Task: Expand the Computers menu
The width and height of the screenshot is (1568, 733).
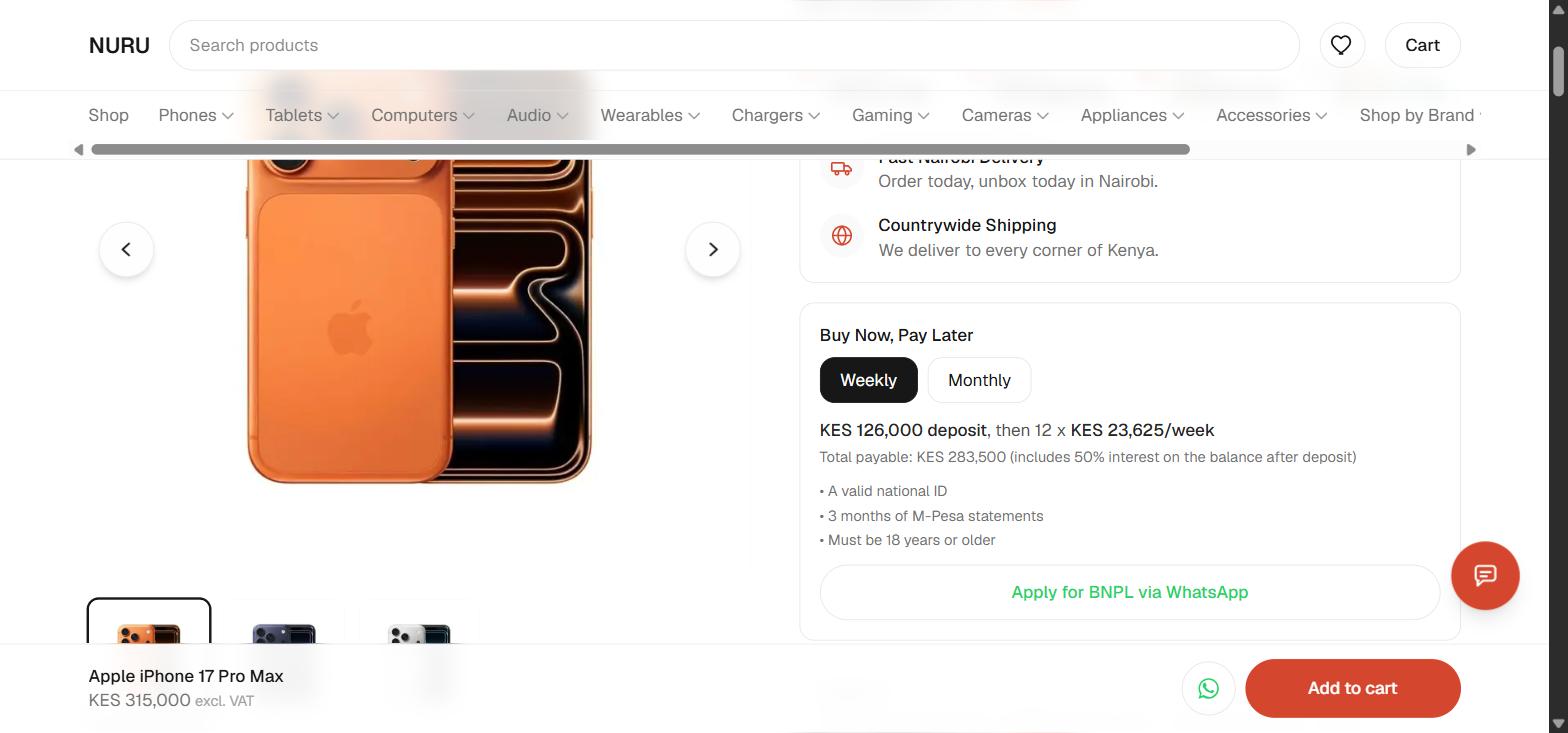Action: point(423,115)
